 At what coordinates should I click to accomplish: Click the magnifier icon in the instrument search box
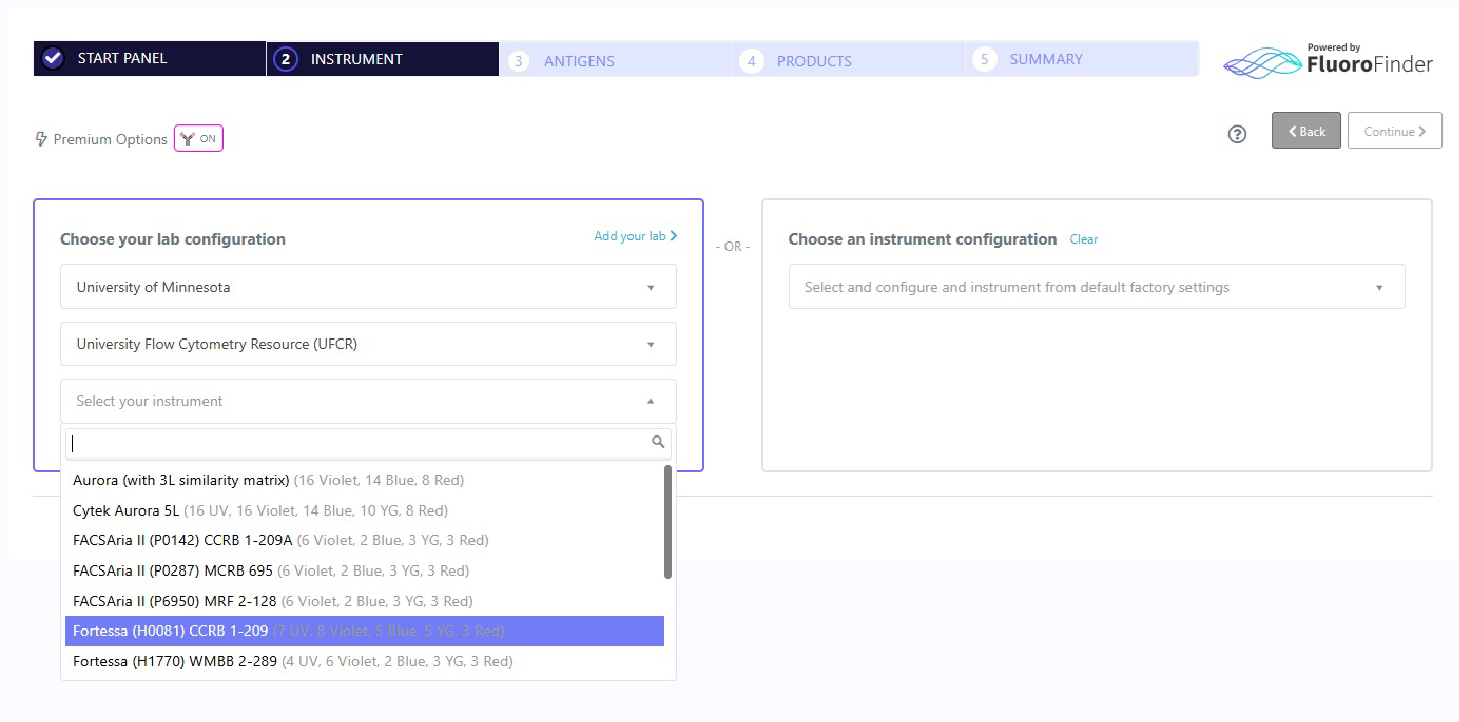click(x=658, y=441)
